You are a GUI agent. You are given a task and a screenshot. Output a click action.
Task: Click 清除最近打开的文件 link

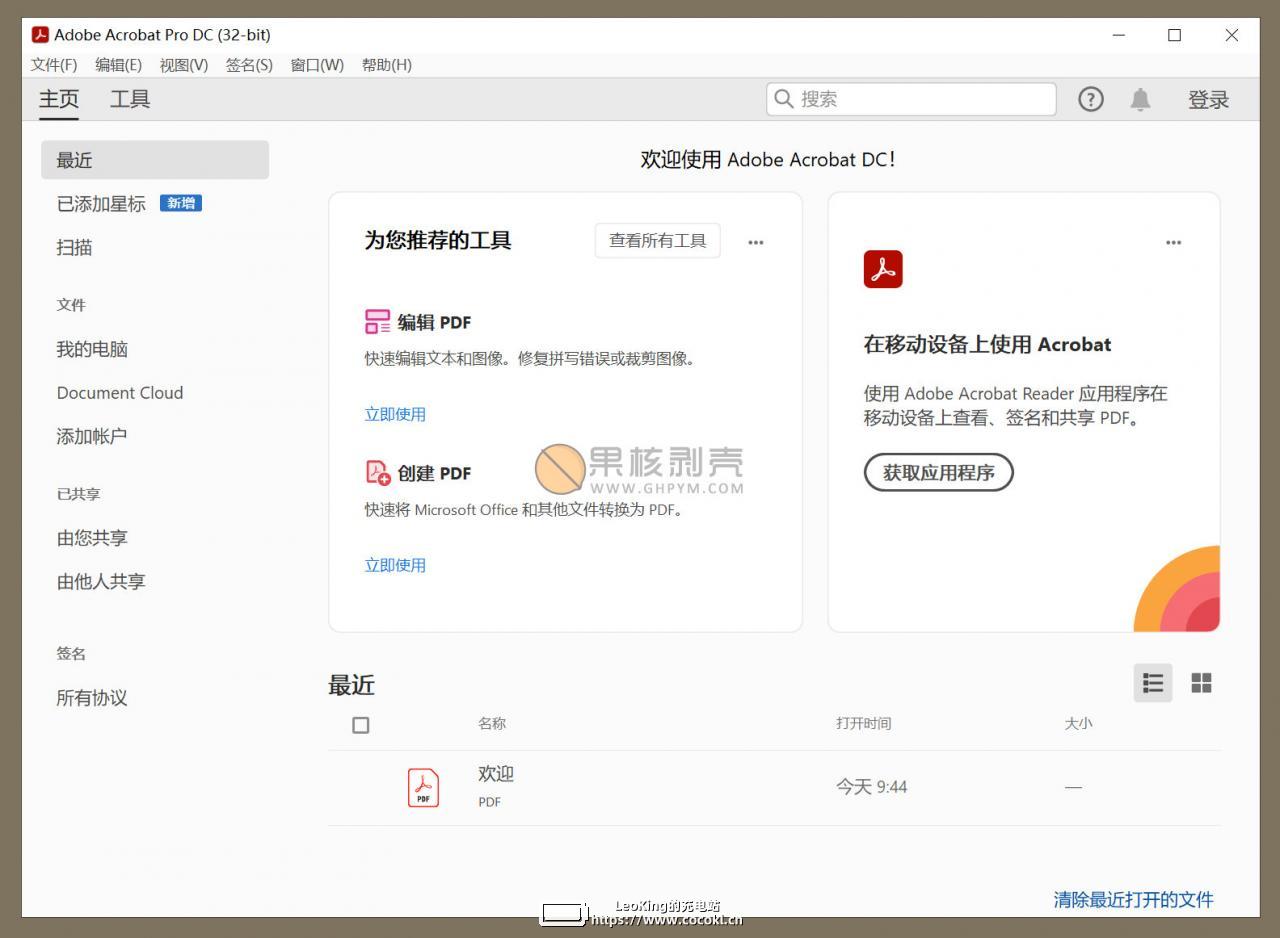point(1133,899)
